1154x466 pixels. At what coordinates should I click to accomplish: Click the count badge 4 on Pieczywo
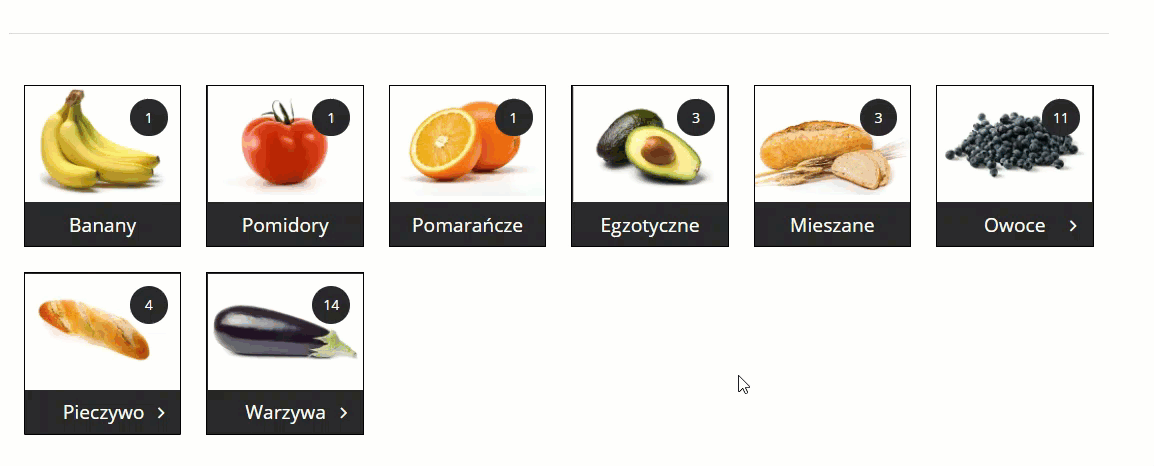[149, 305]
